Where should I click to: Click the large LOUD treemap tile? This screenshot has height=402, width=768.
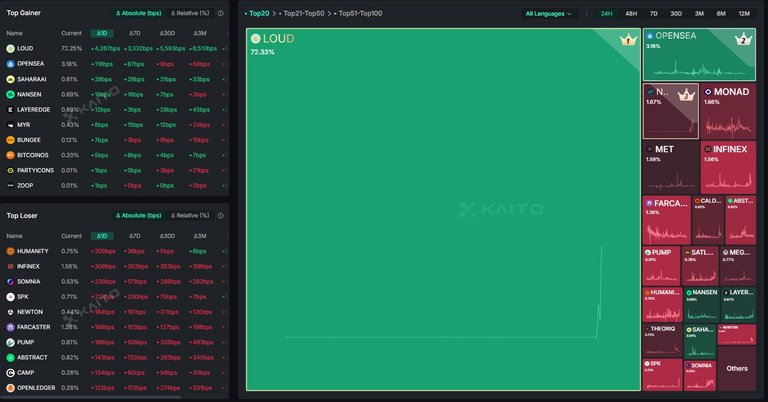point(443,210)
